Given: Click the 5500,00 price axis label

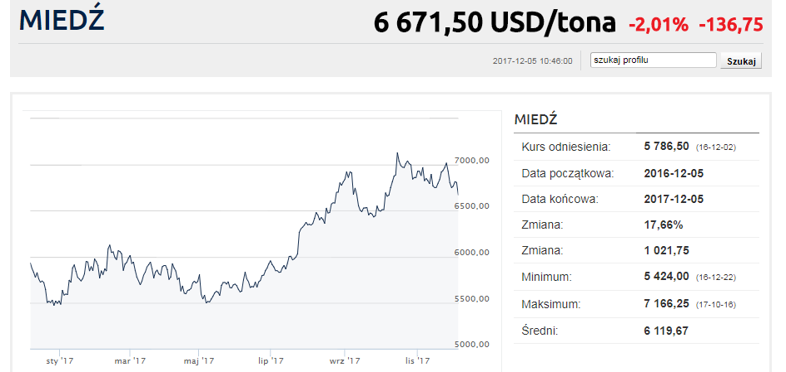Looking at the screenshot, I should 470,299.
